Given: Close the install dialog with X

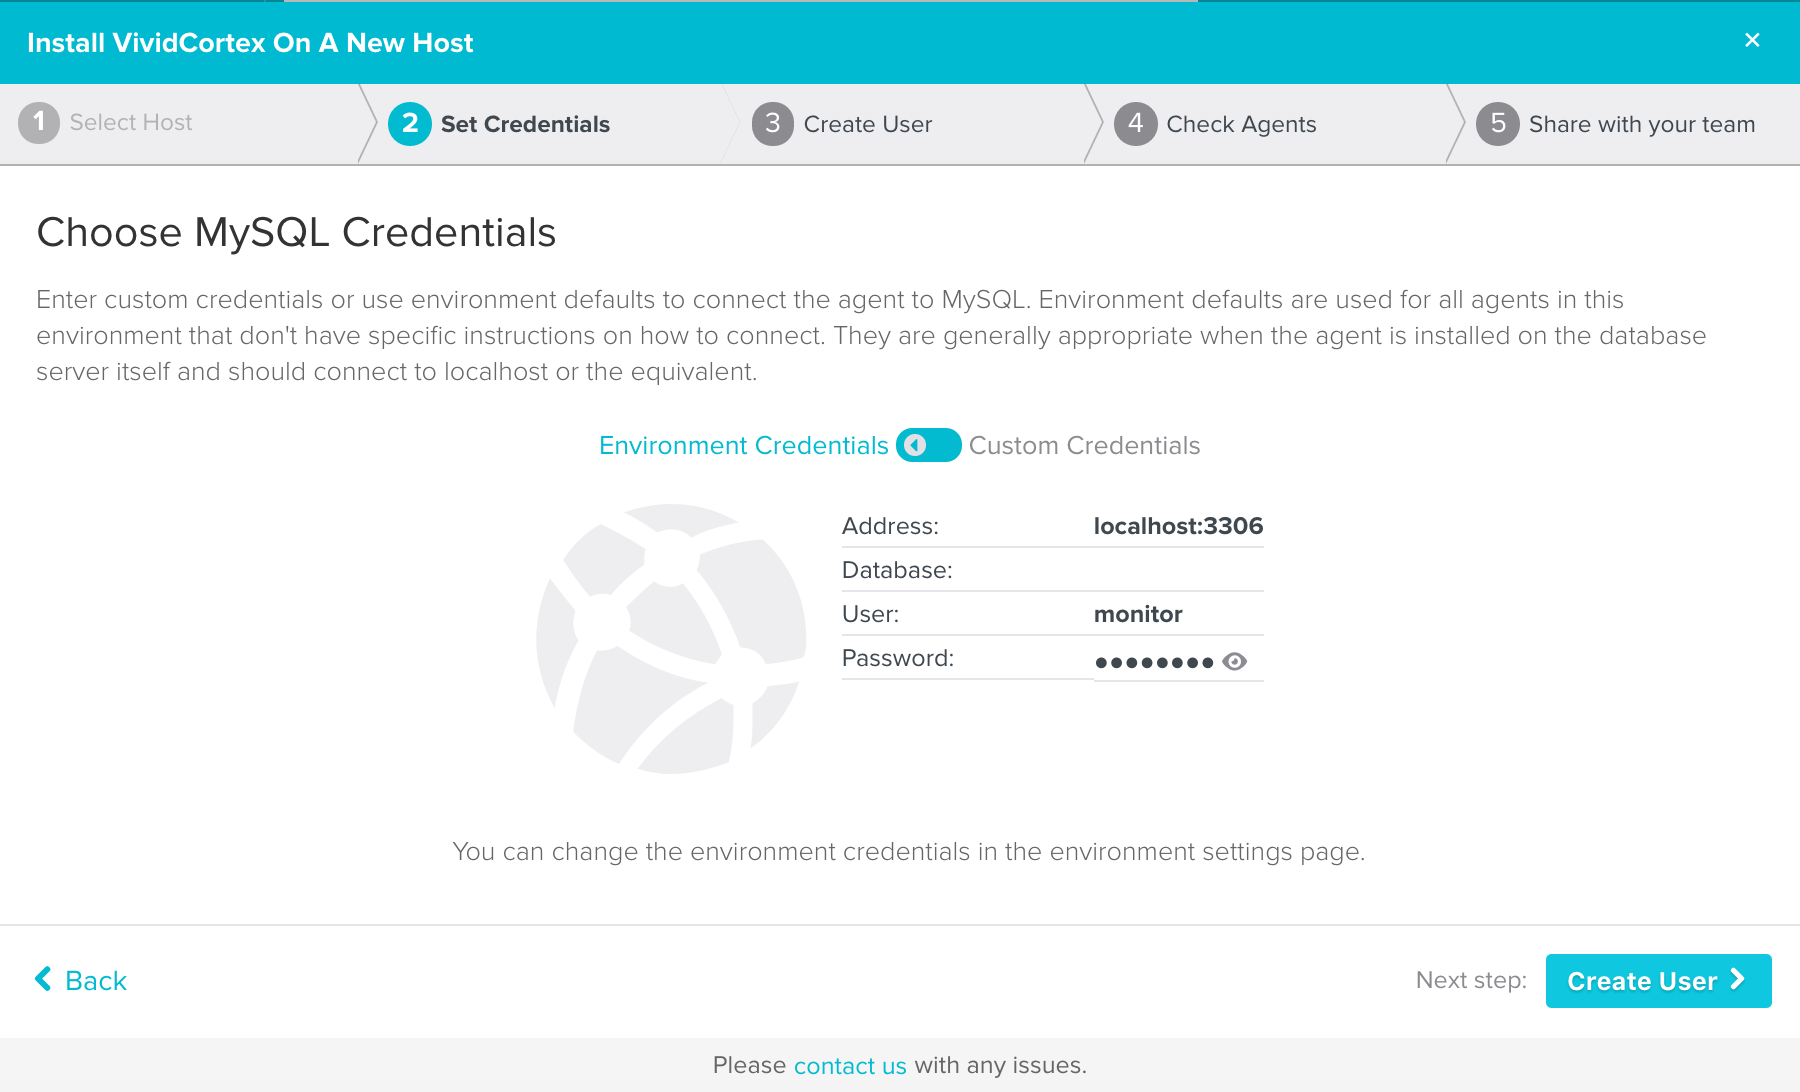Looking at the screenshot, I should (1752, 40).
